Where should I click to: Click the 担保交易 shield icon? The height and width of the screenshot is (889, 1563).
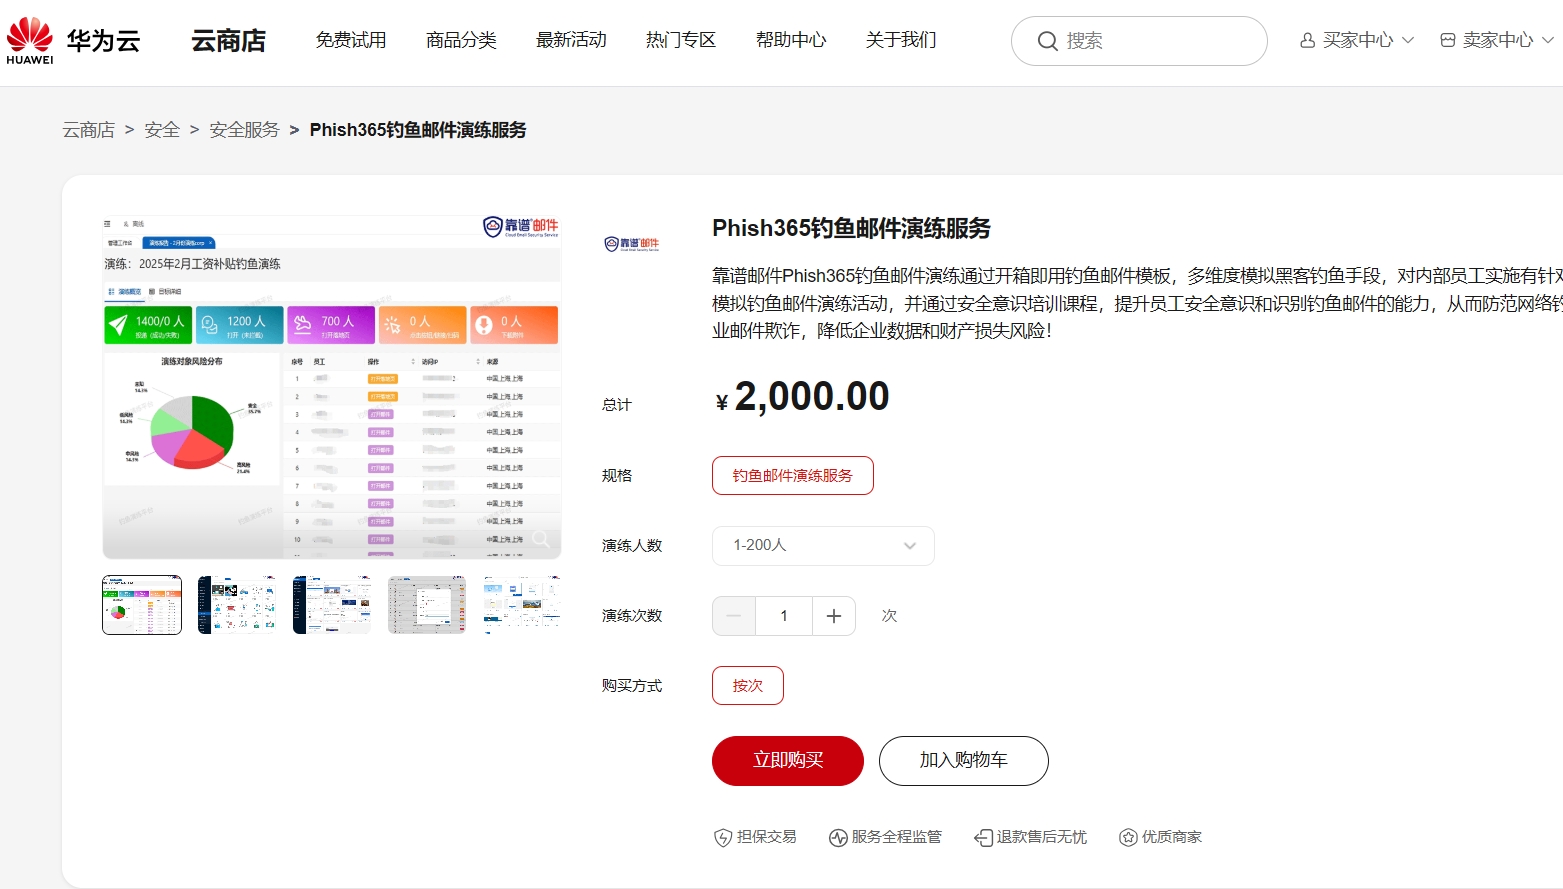(x=723, y=838)
